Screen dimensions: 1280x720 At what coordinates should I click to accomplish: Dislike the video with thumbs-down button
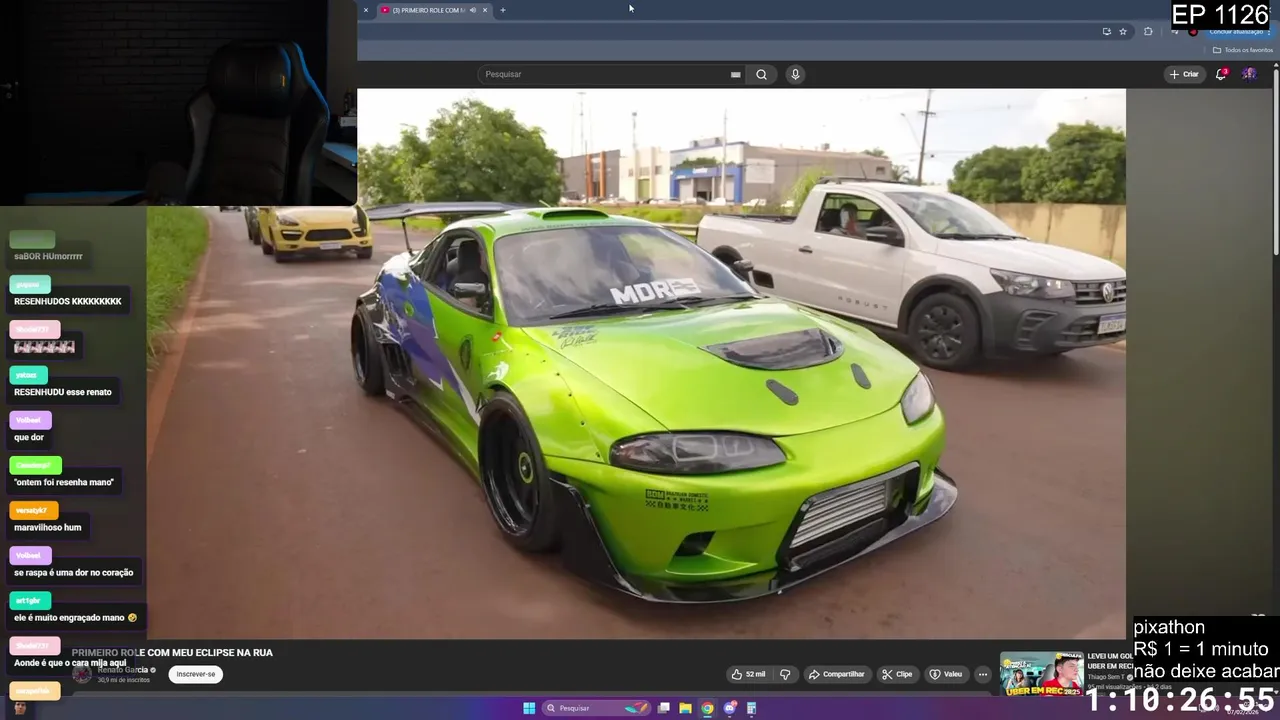[785, 674]
